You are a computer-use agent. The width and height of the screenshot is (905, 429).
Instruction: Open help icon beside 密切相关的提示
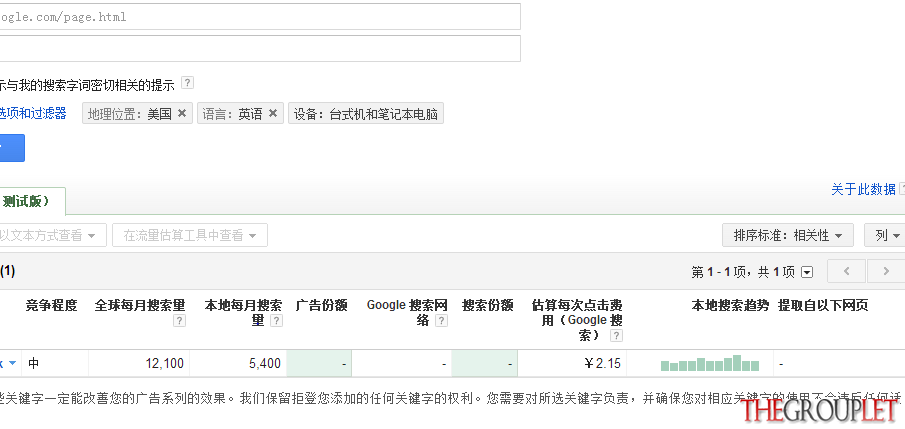click(x=187, y=83)
